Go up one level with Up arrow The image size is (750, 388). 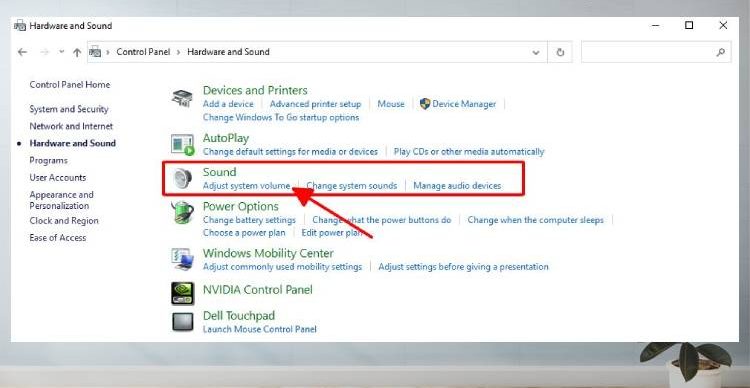(77, 52)
